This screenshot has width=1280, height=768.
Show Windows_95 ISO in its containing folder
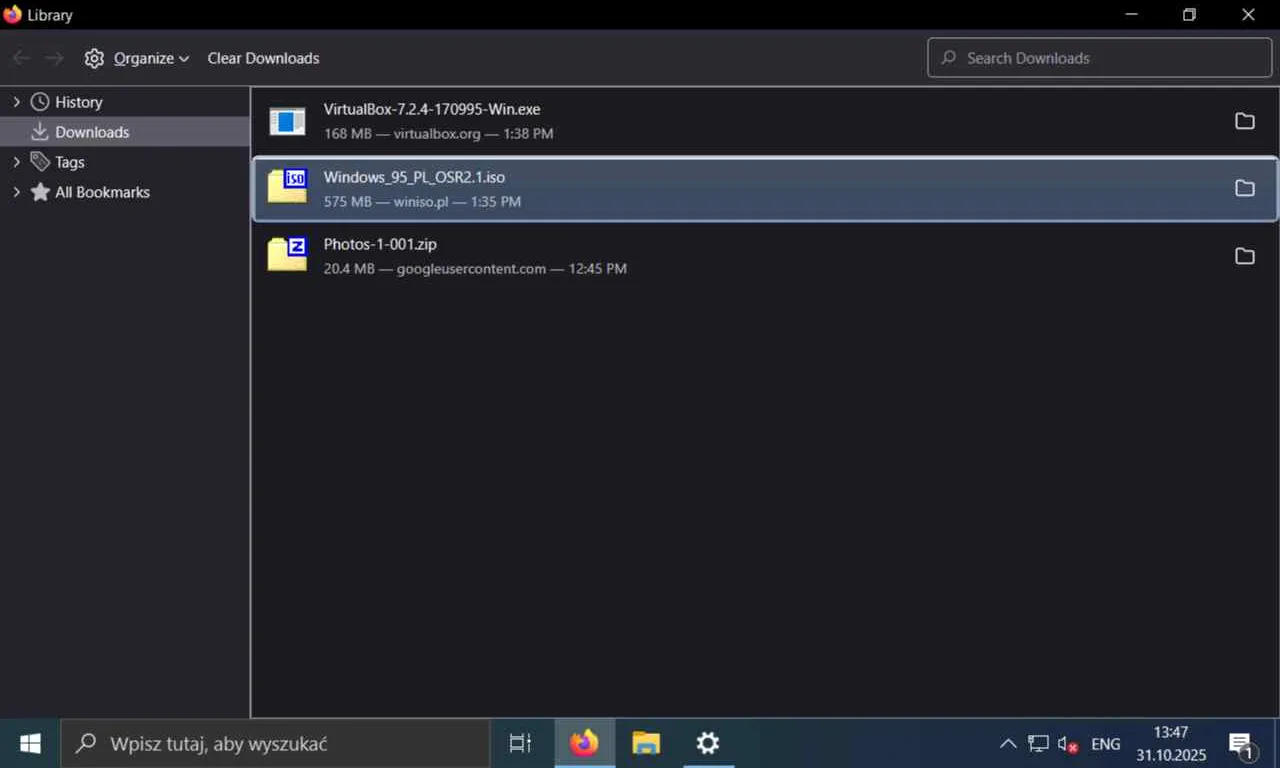click(x=1245, y=188)
